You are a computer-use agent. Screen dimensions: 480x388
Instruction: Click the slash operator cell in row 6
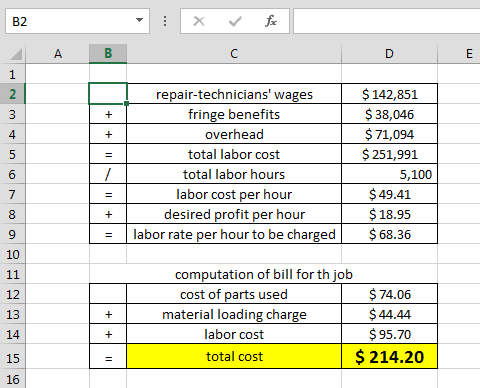point(108,174)
